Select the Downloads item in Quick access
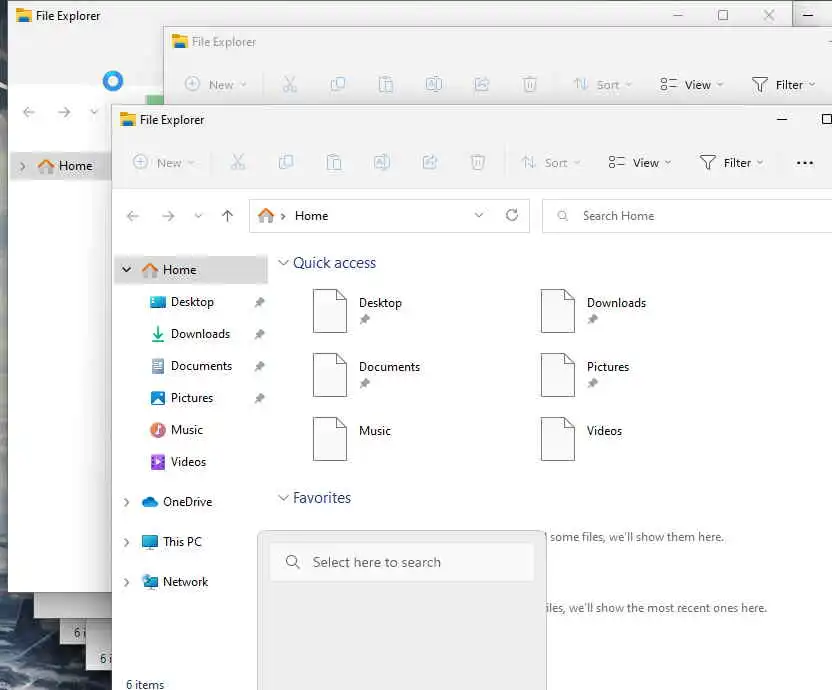832x690 pixels. coord(593,310)
